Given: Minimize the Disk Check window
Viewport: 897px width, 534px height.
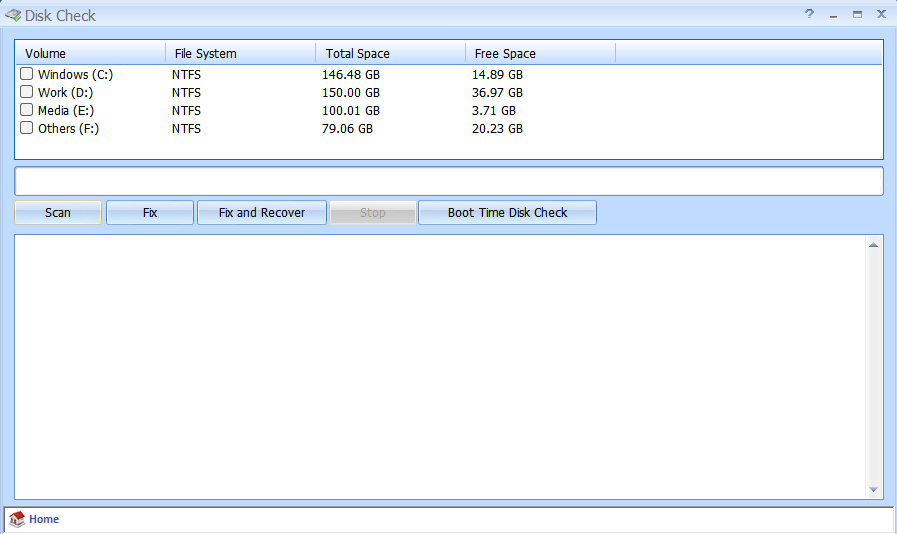Looking at the screenshot, I should tap(833, 14).
